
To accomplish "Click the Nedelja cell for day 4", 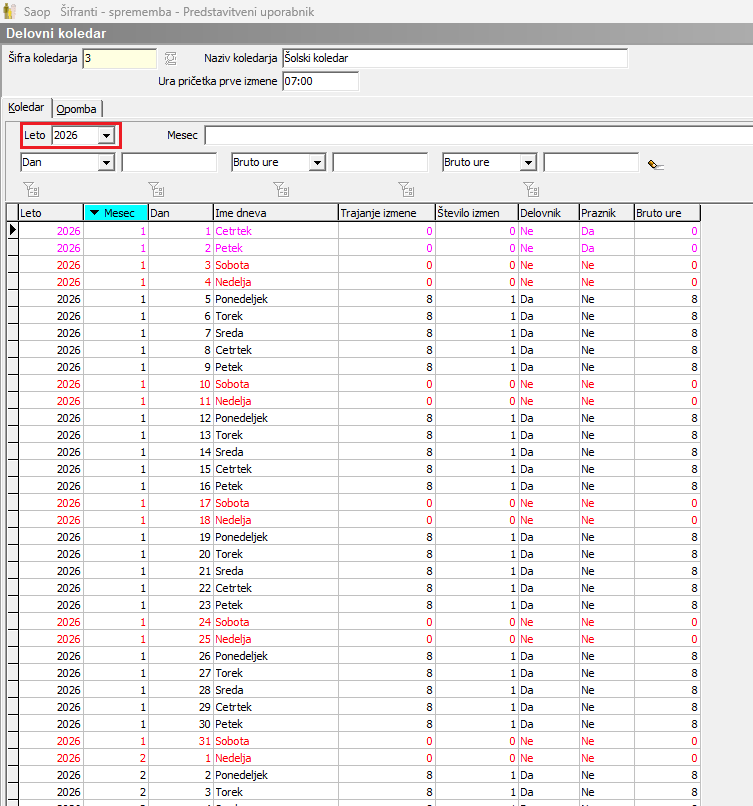I will 276,282.
